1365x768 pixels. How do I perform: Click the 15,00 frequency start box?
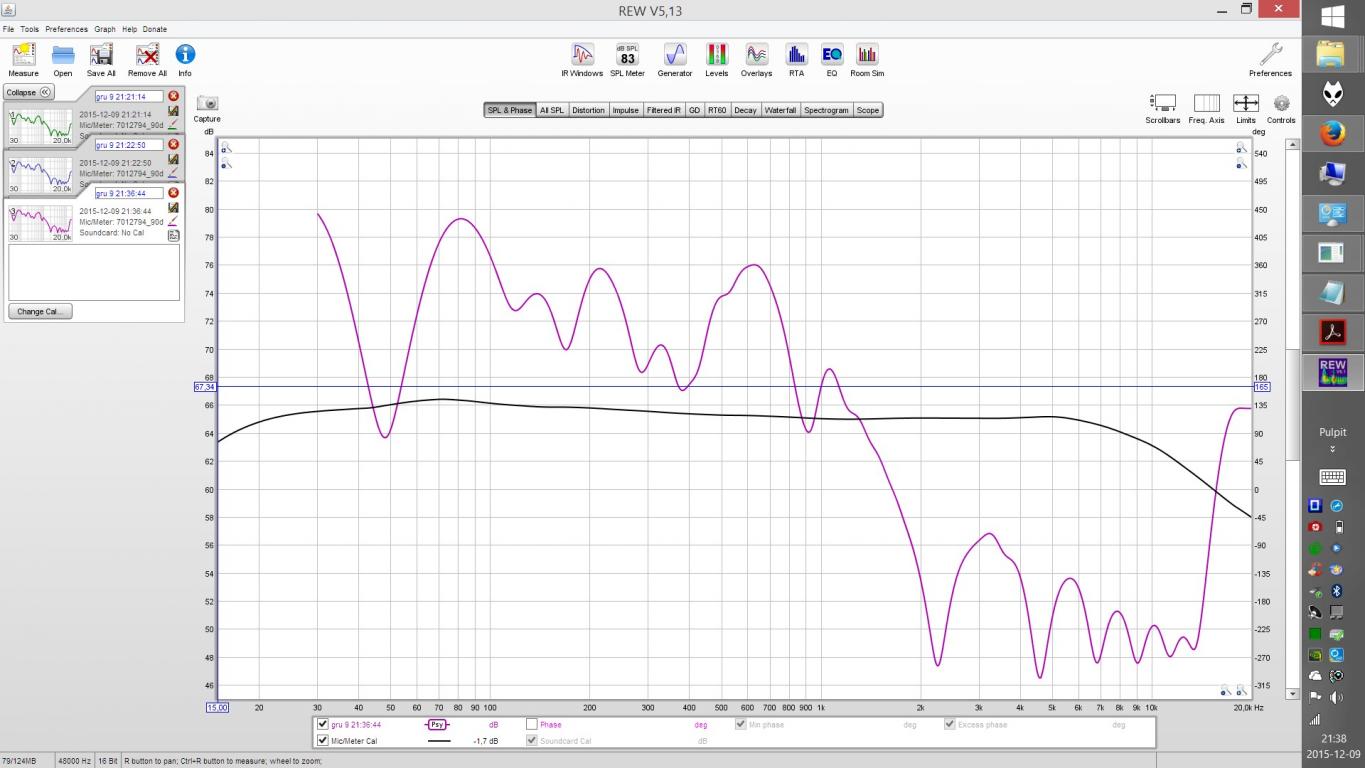tap(217, 707)
